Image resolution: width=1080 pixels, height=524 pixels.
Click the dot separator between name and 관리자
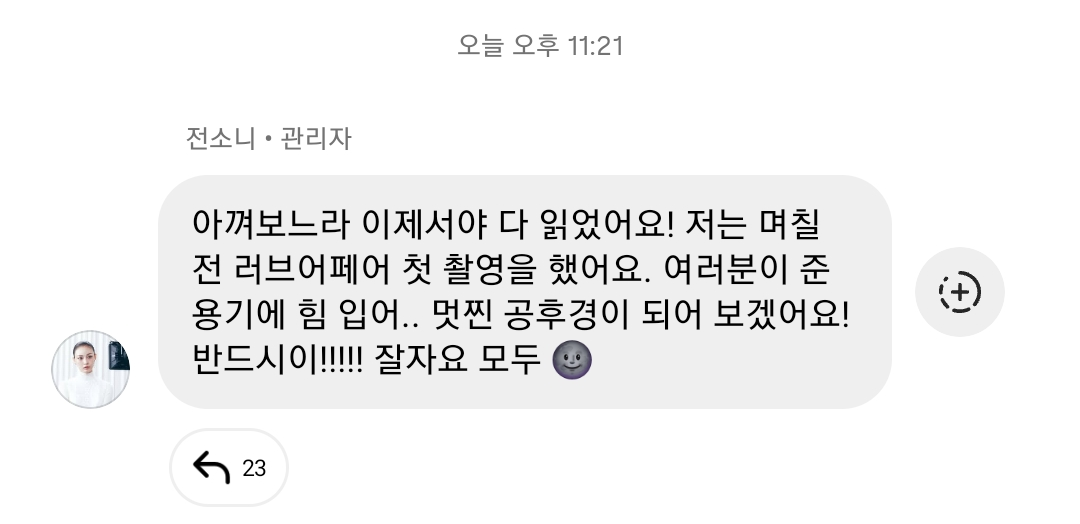tap(268, 140)
